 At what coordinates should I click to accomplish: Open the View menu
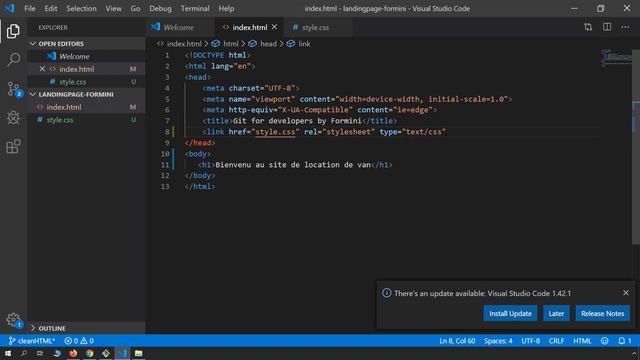[x=113, y=8]
